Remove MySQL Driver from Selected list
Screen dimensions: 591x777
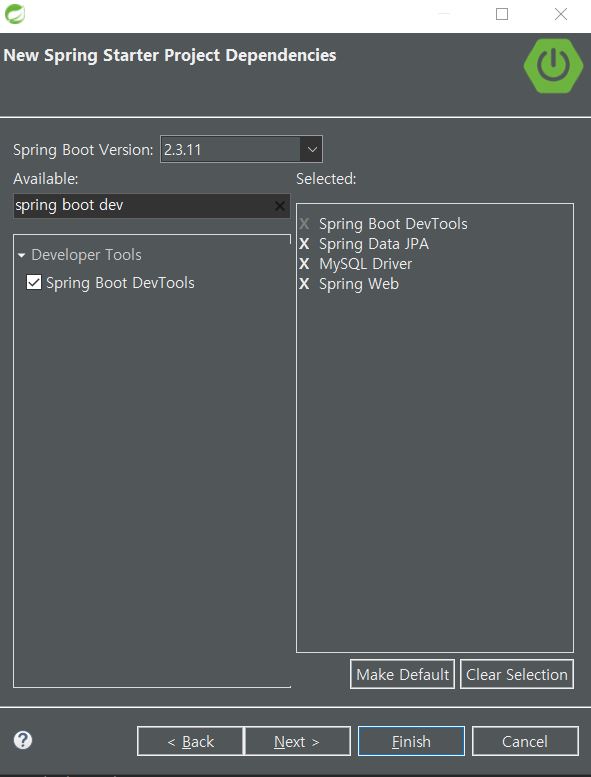click(304, 264)
